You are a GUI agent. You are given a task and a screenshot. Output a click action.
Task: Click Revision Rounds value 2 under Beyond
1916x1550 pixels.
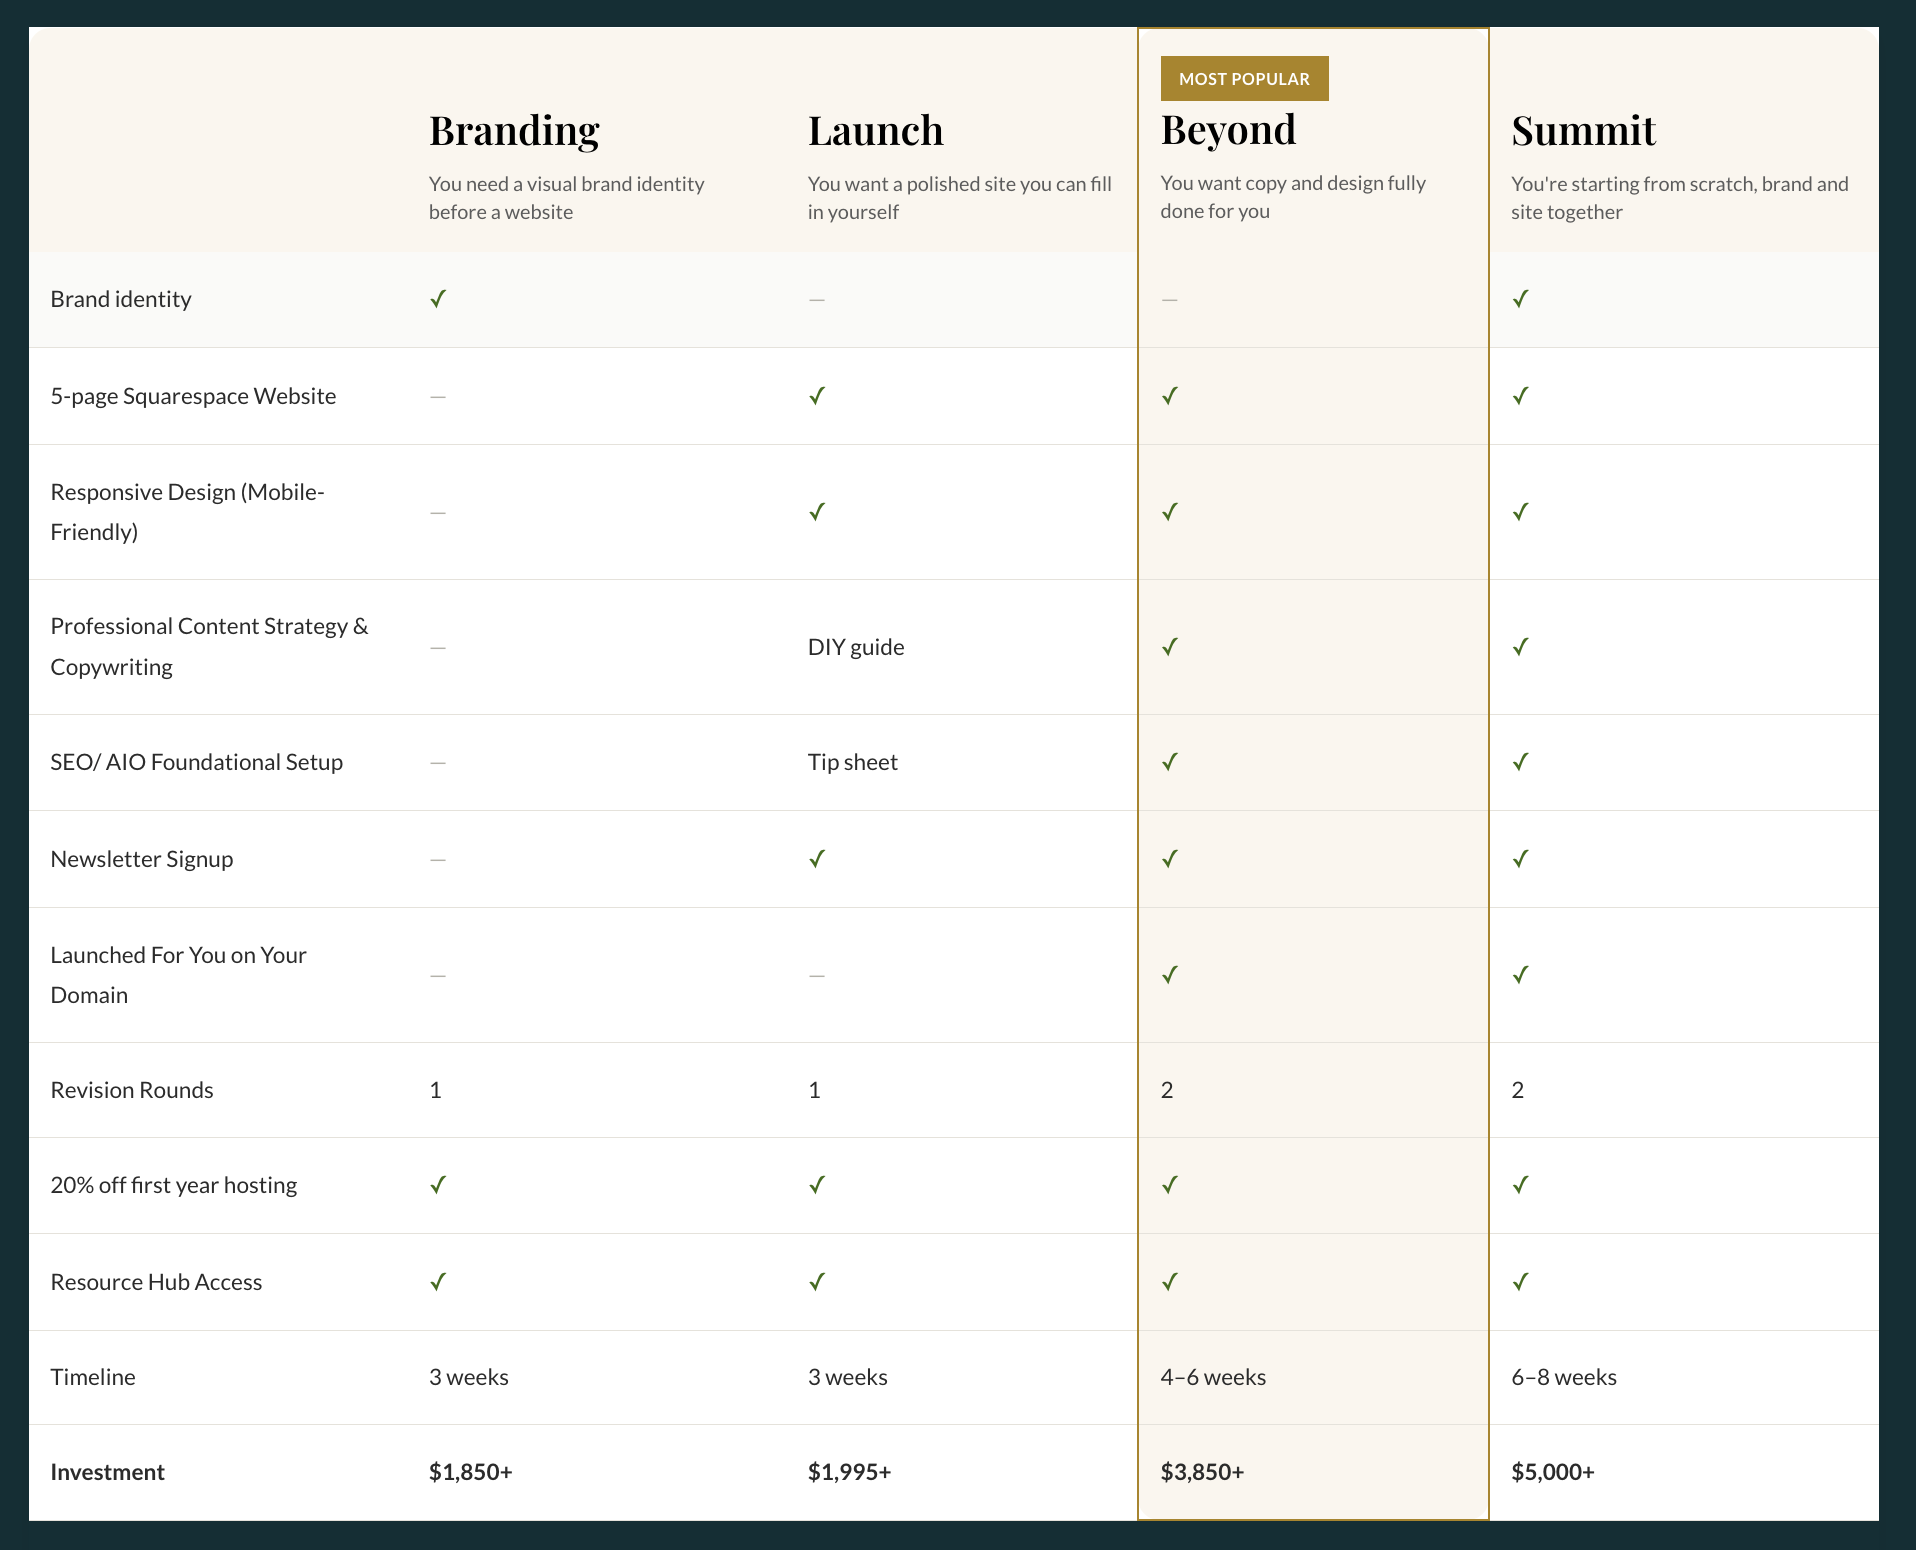click(1167, 1090)
